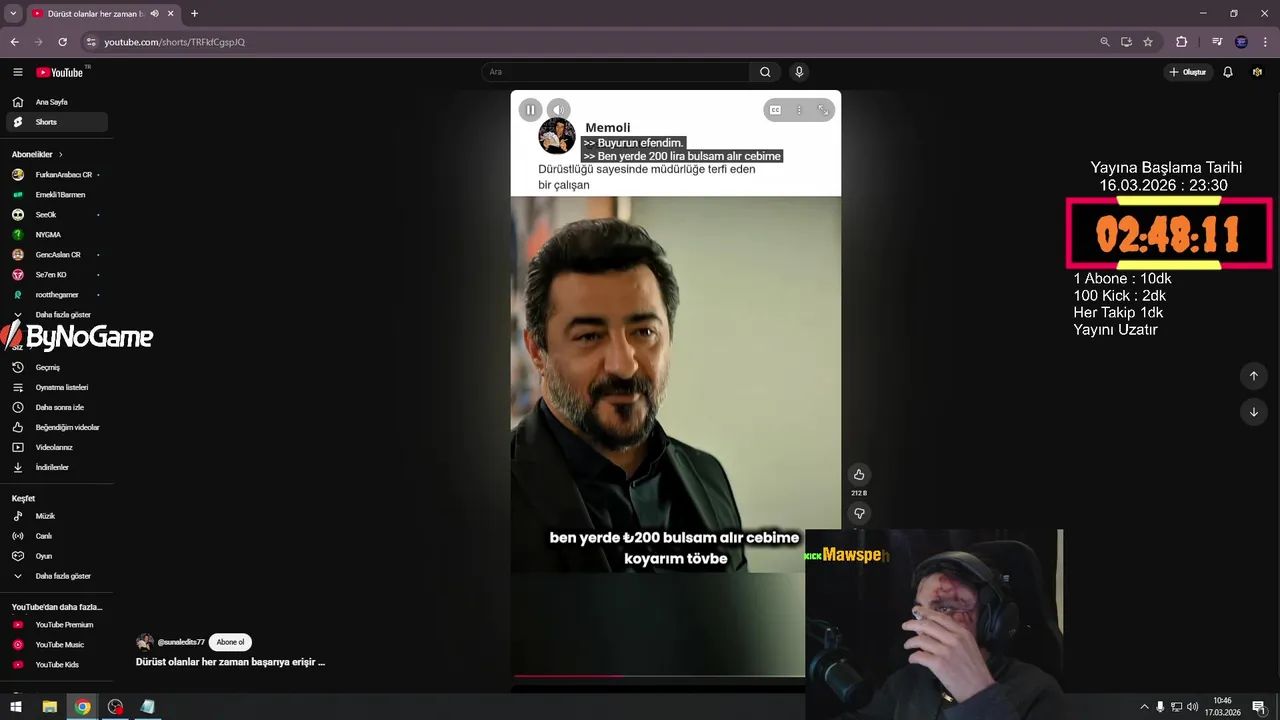Viewport: 1280px width, 720px height.
Task: Click the youtube.com address bar URL
Action: [x=175, y=42]
